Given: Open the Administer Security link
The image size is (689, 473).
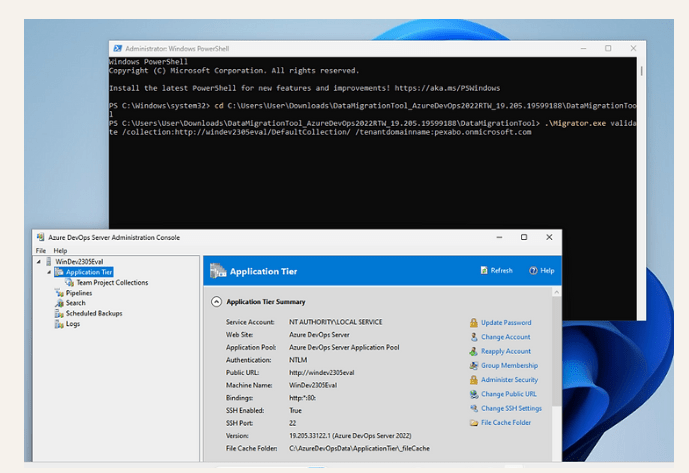Looking at the screenshot, I should 509,380.
